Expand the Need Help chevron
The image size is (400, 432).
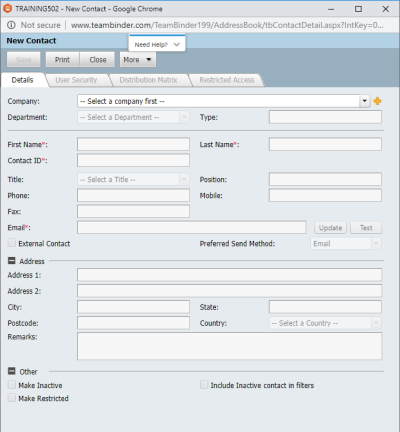(x=176, y=45)
